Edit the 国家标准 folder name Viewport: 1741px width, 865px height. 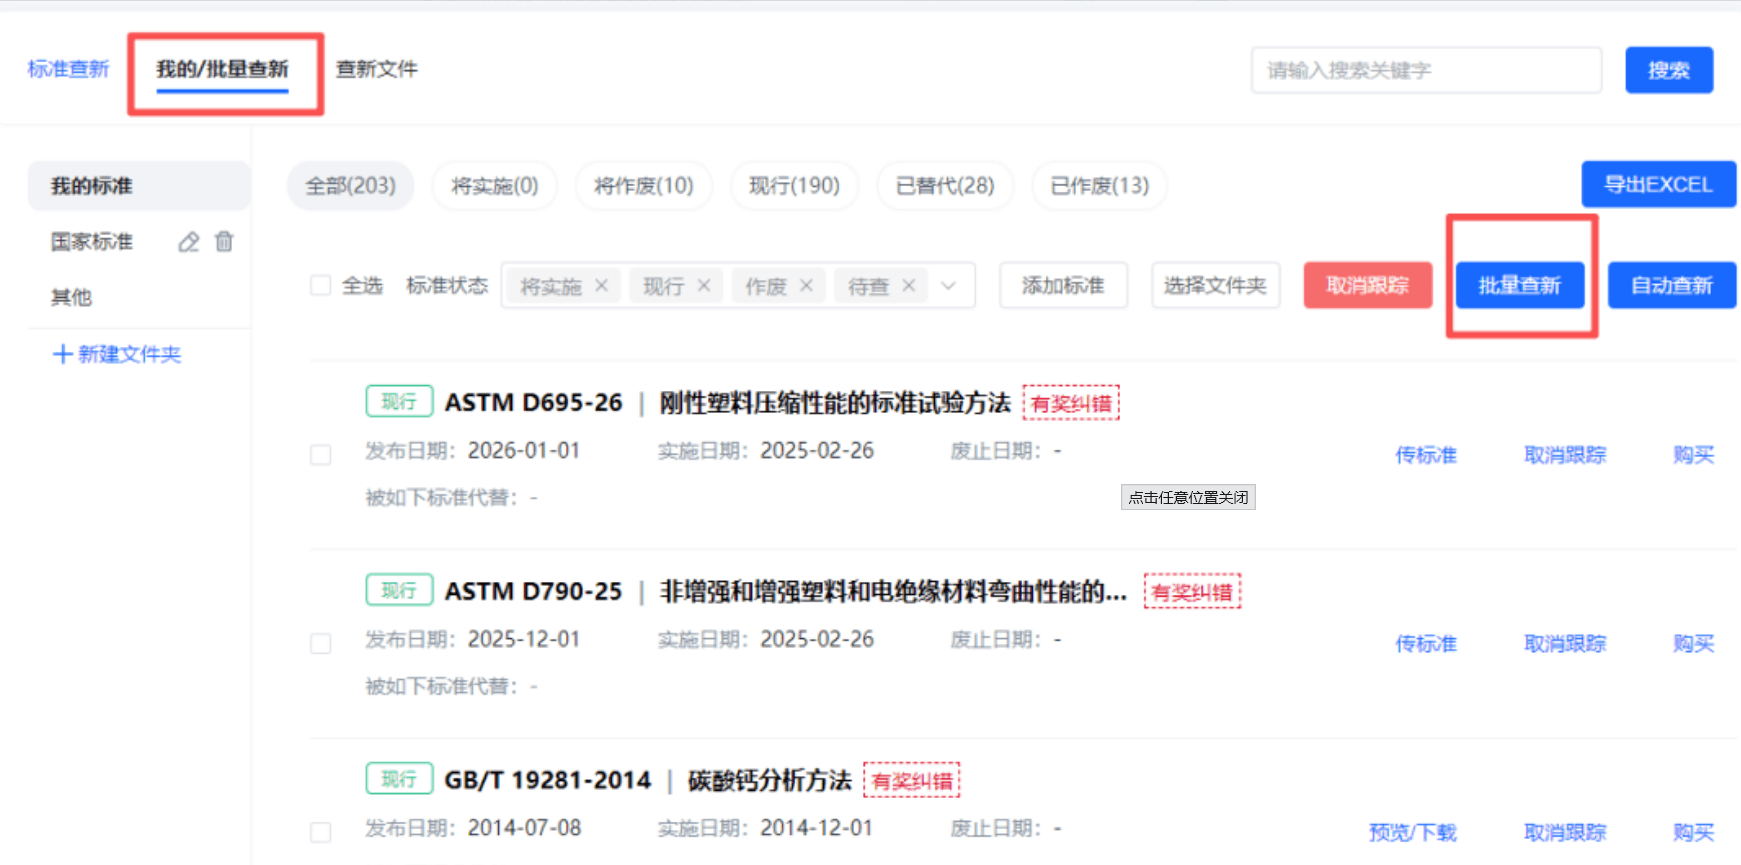[x=189, y=242]
